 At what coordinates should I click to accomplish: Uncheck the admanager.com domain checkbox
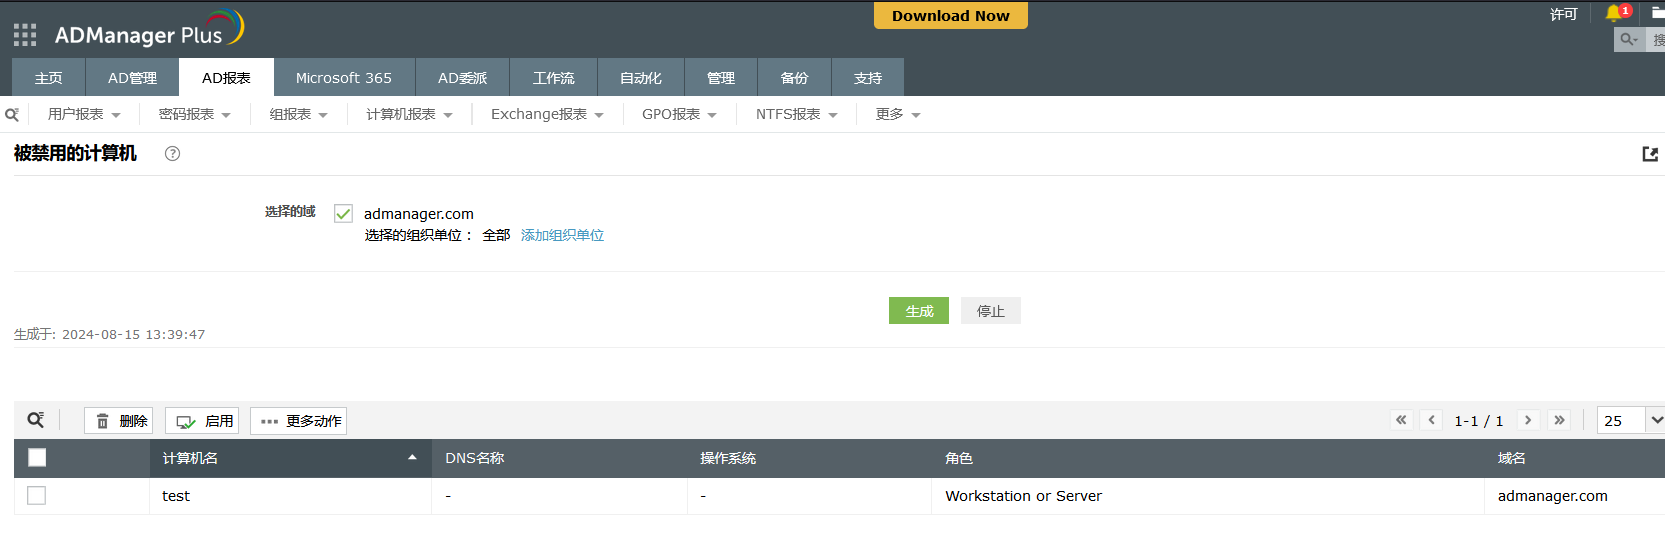tap(343, 213)
